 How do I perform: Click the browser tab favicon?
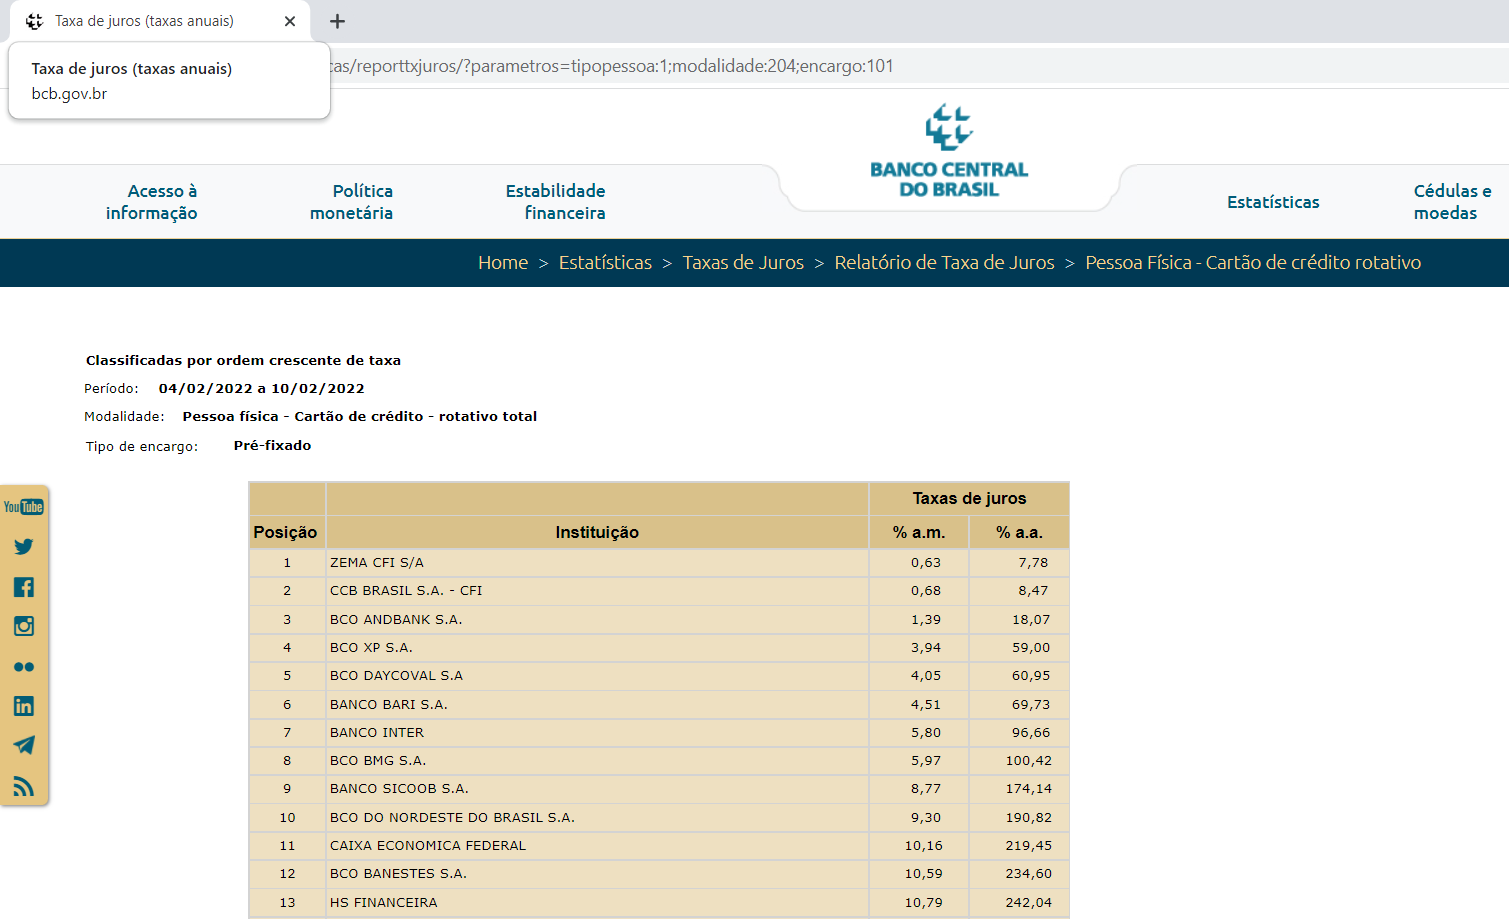(x=34, y=21)
